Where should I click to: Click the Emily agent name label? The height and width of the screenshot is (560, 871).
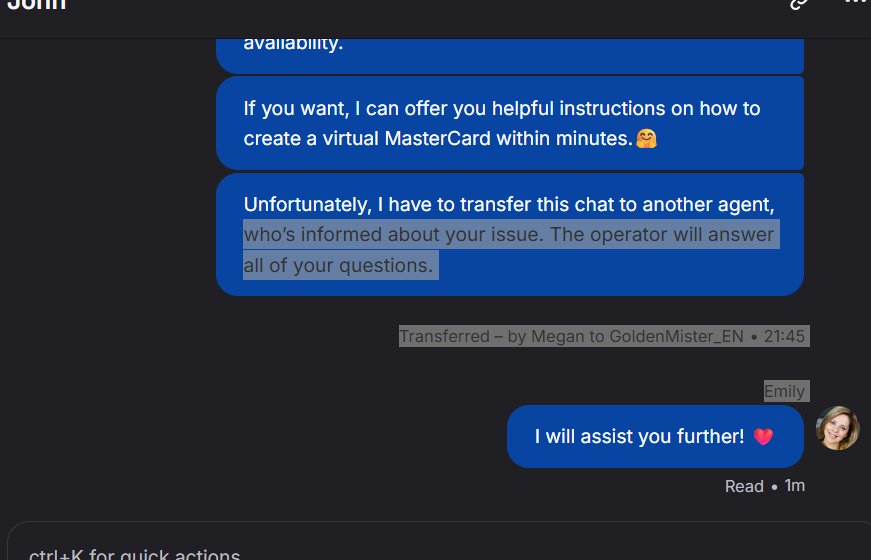coord(786,391)
